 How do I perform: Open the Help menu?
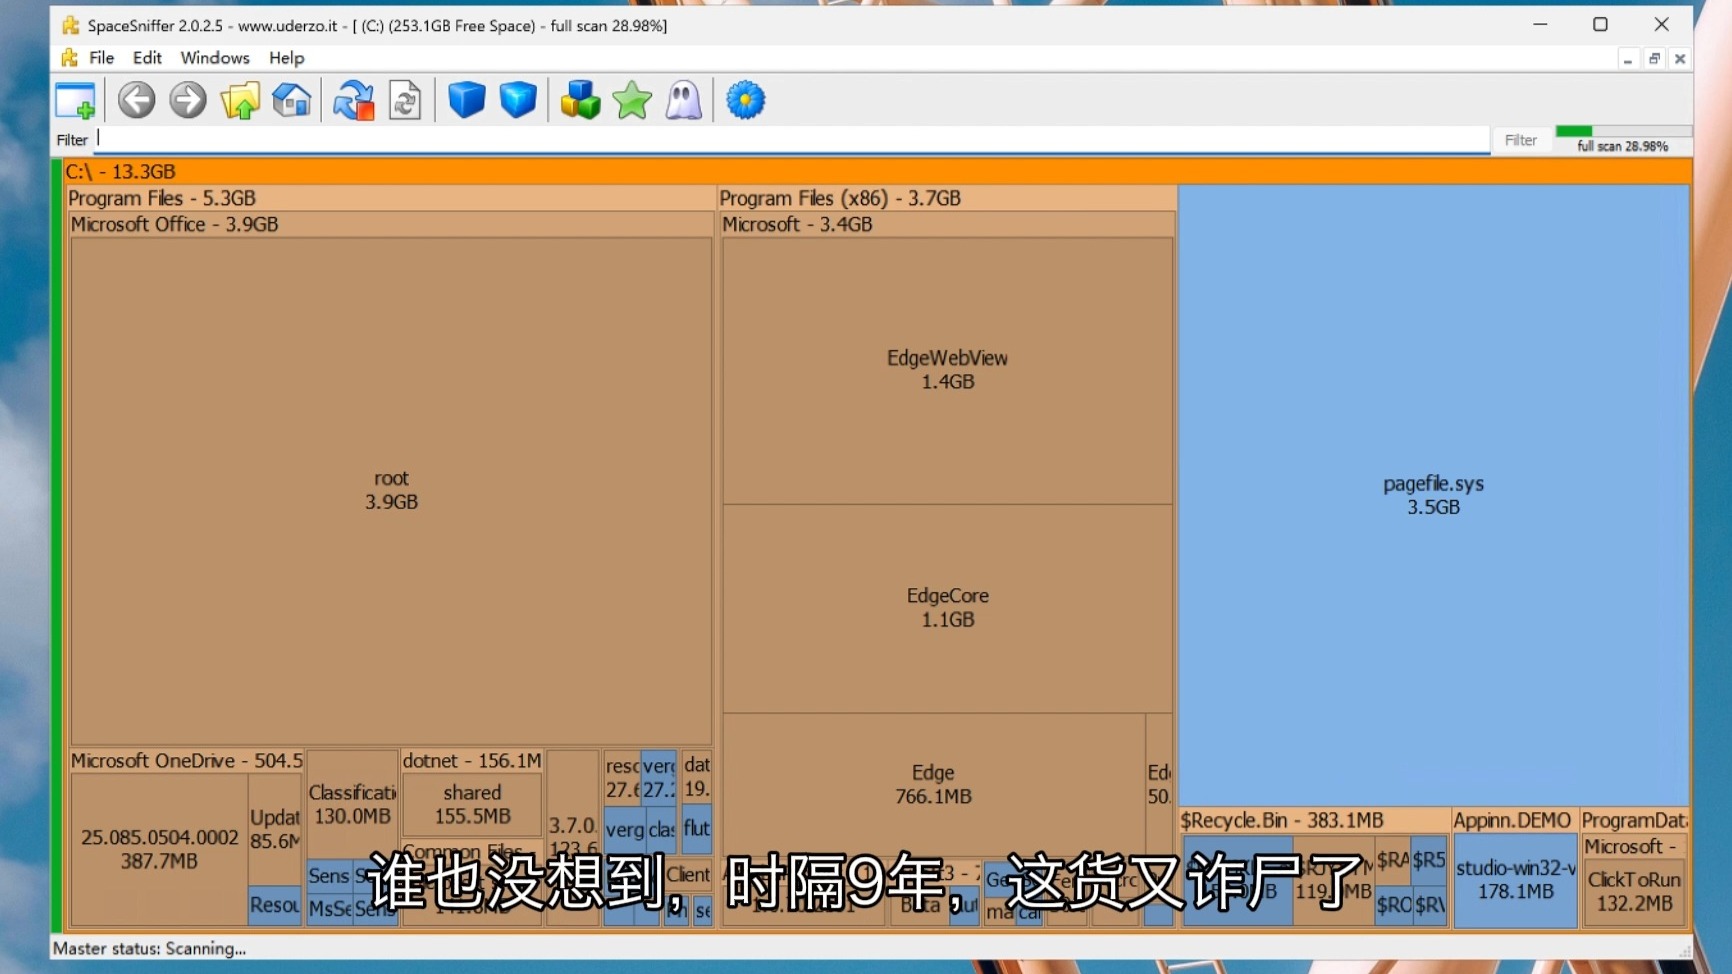tap(286, 58)
